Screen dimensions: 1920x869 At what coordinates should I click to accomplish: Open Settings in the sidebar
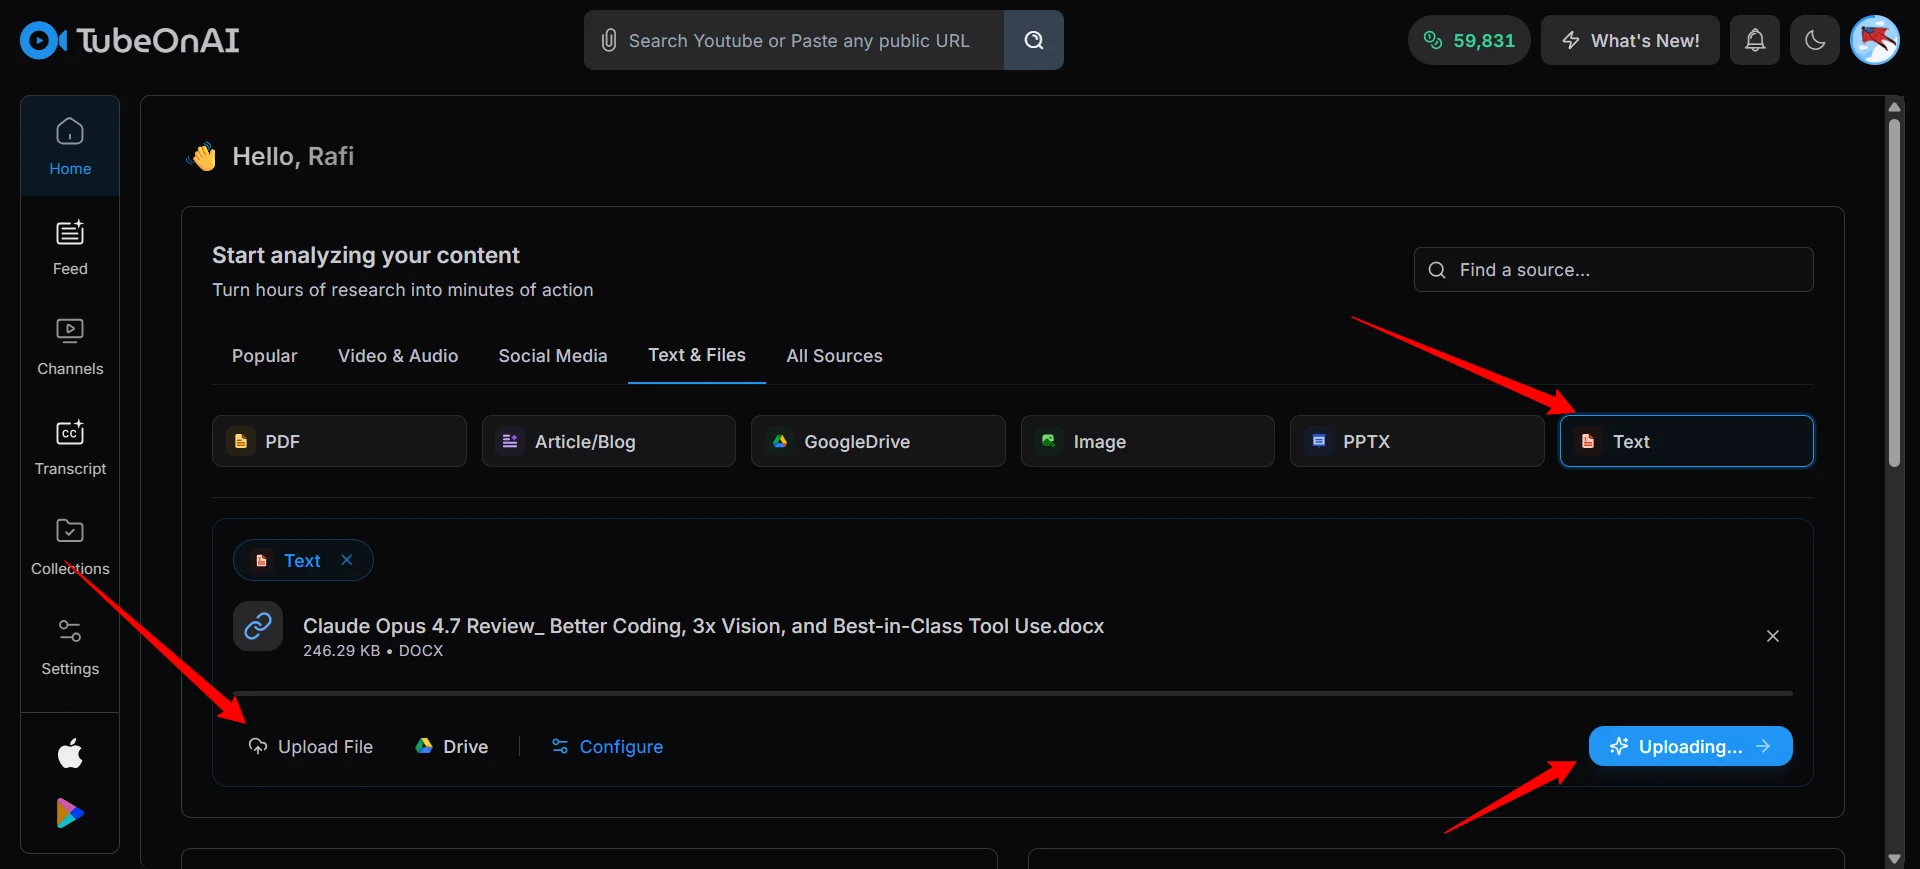(70, 647)
